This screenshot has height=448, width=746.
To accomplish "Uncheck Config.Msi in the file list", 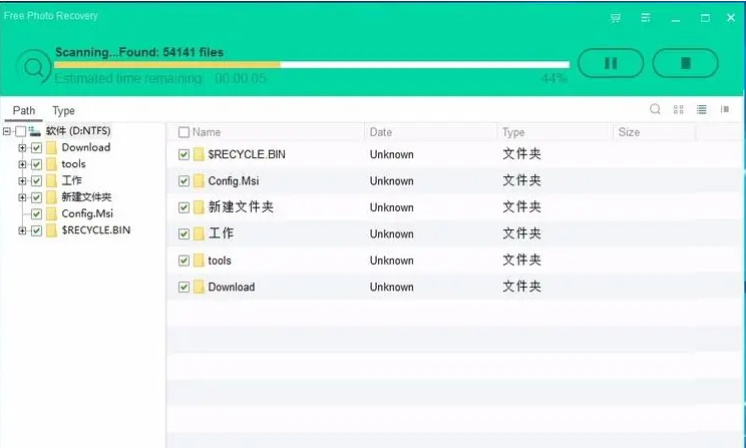I will click(183, 181).
